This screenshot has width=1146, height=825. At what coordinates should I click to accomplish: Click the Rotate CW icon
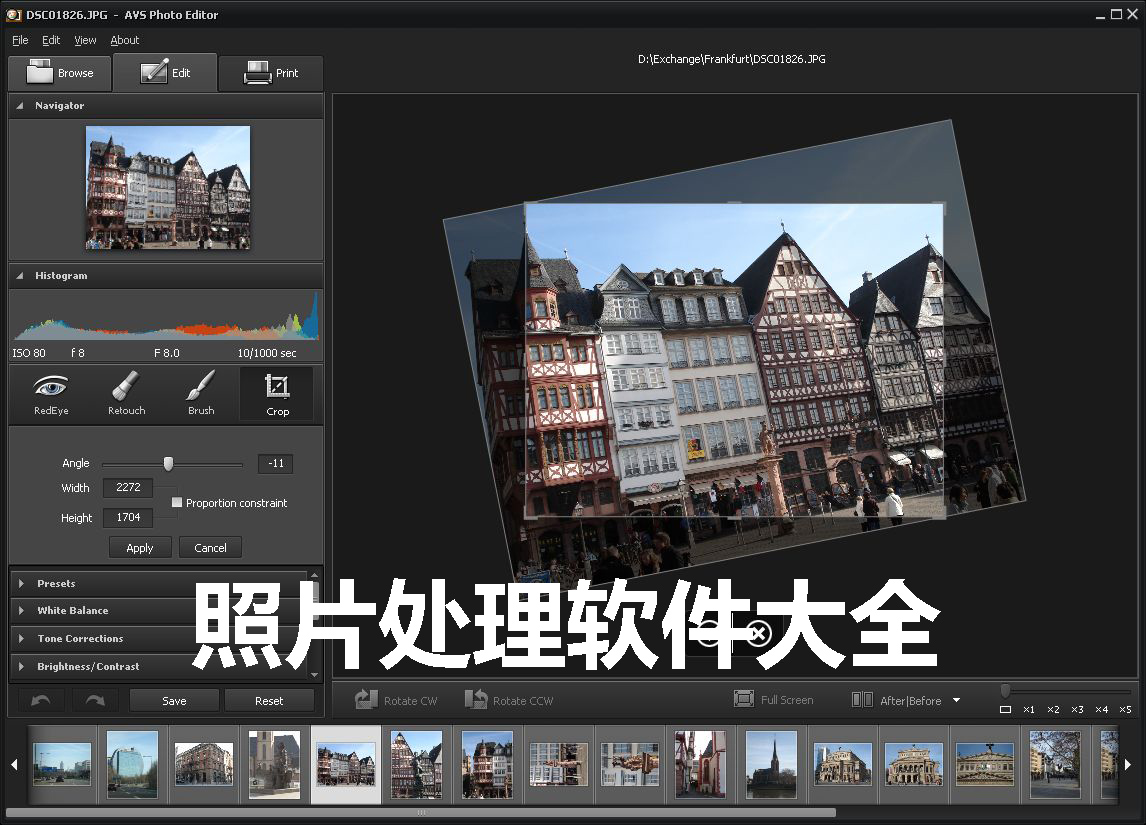tap(367, 700)
